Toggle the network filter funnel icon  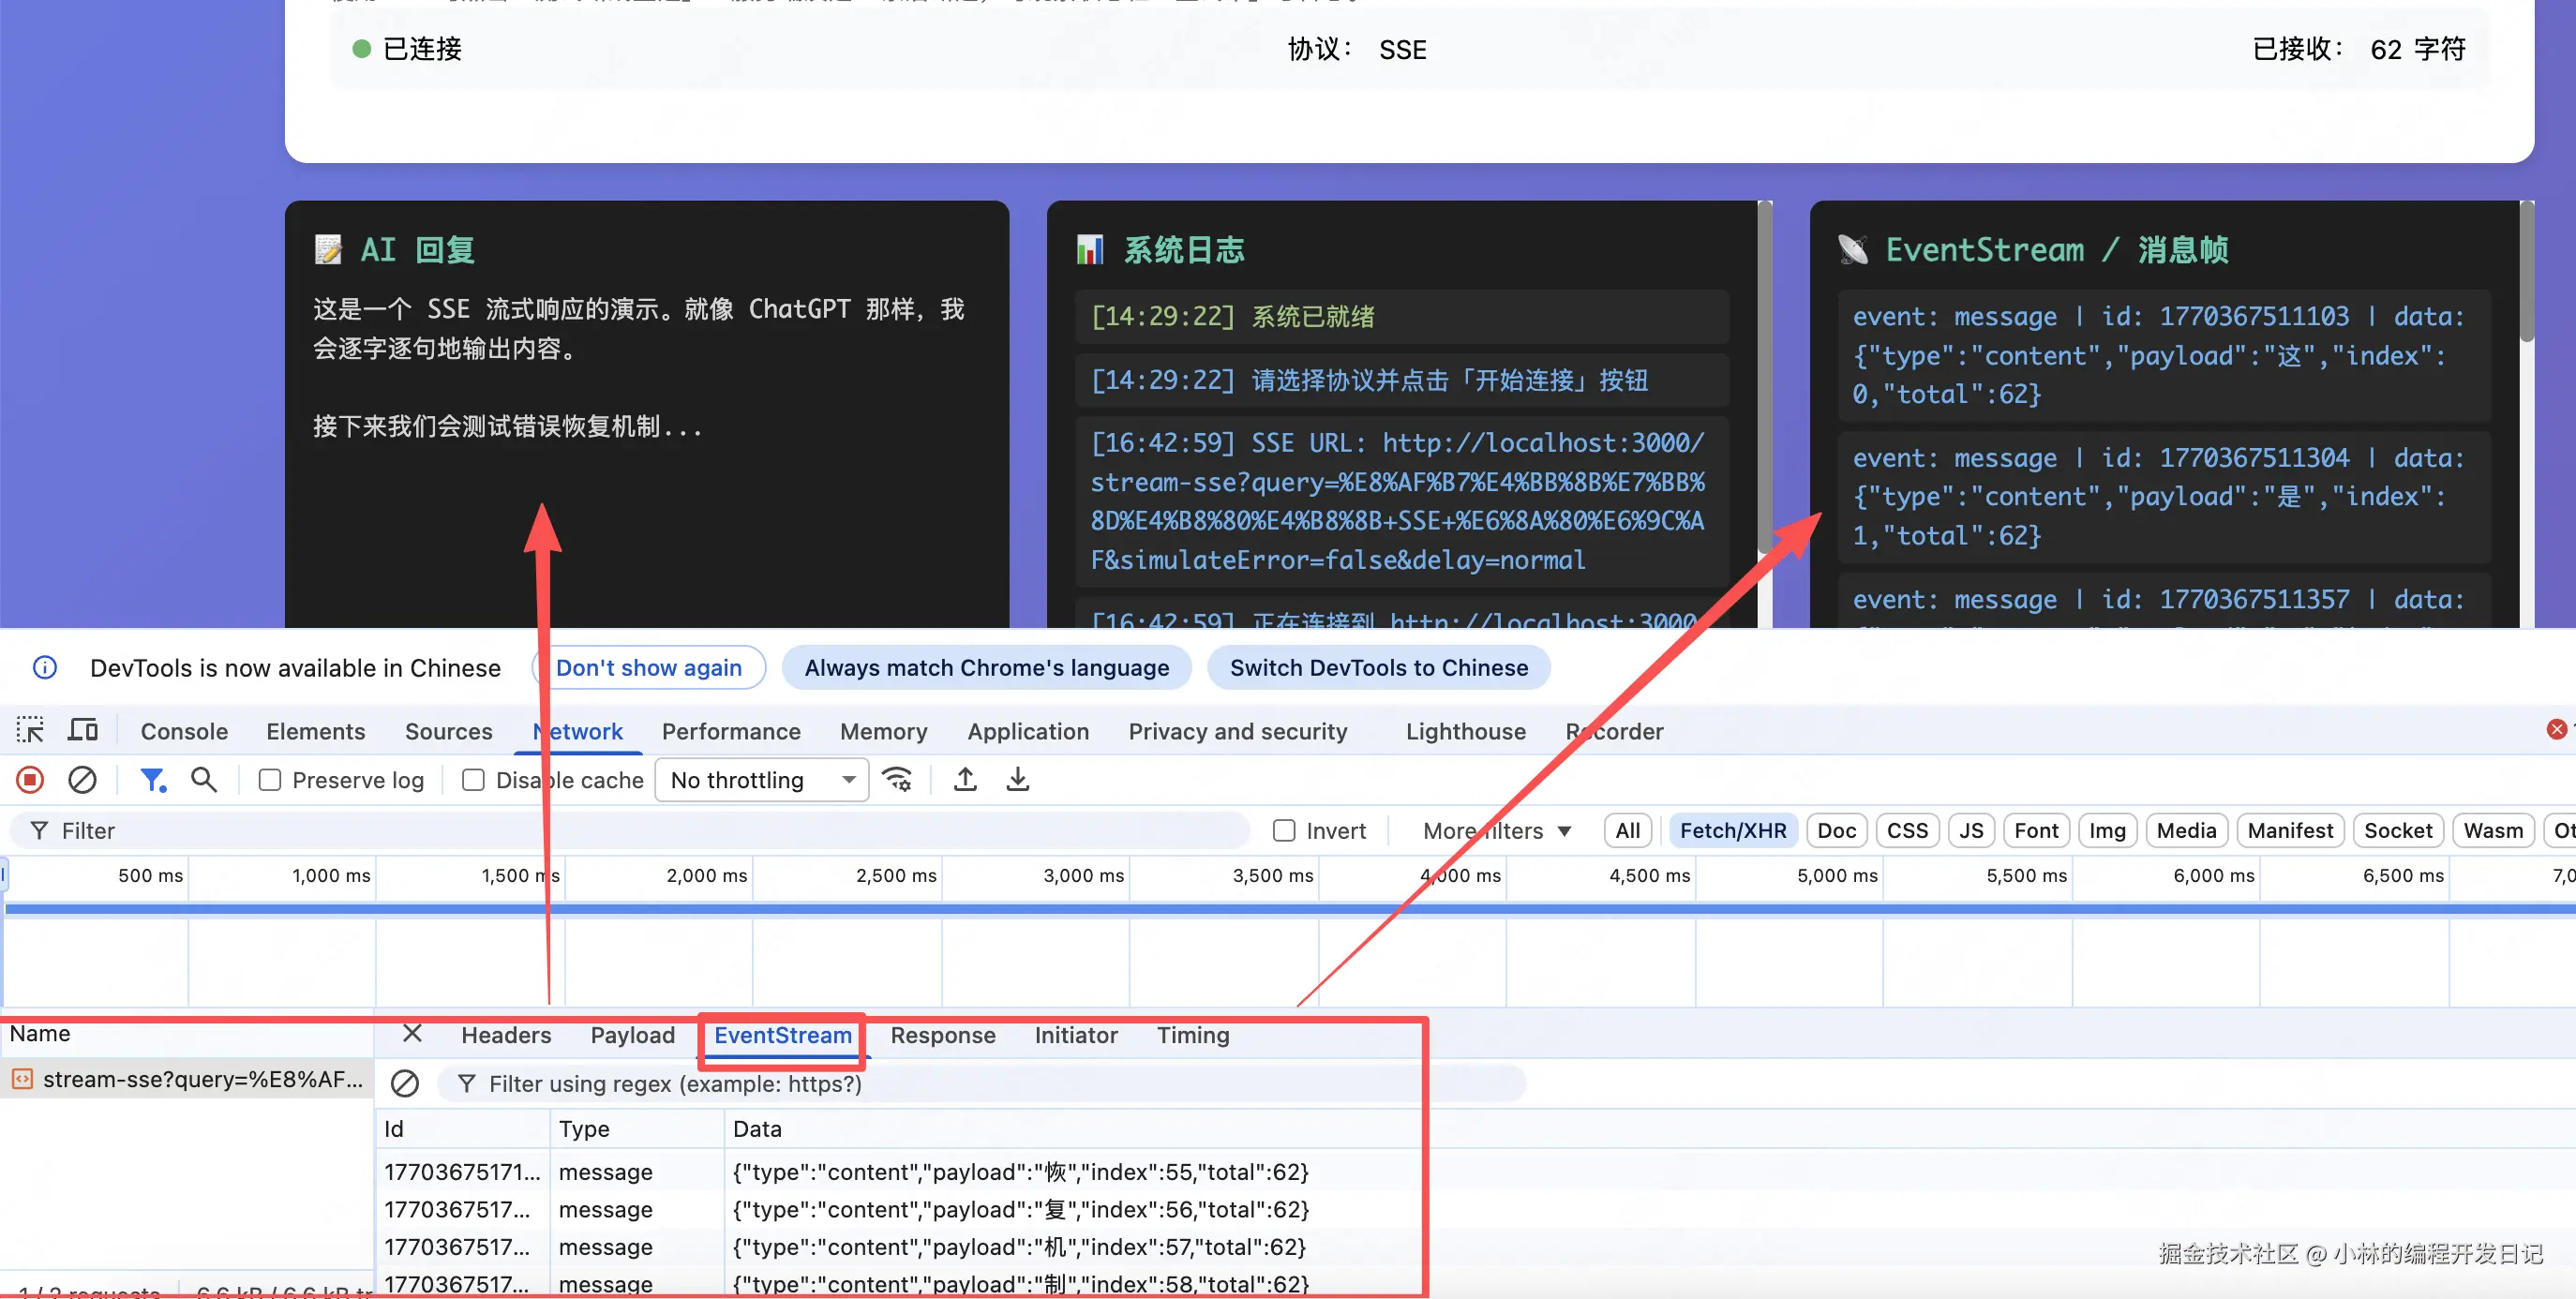[152, 779]
